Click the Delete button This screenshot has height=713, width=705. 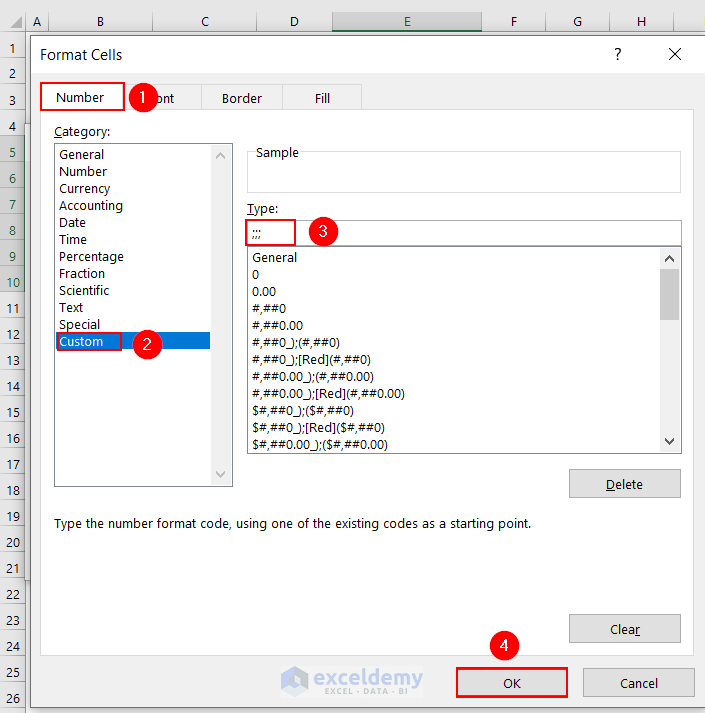tap(624, 484)
